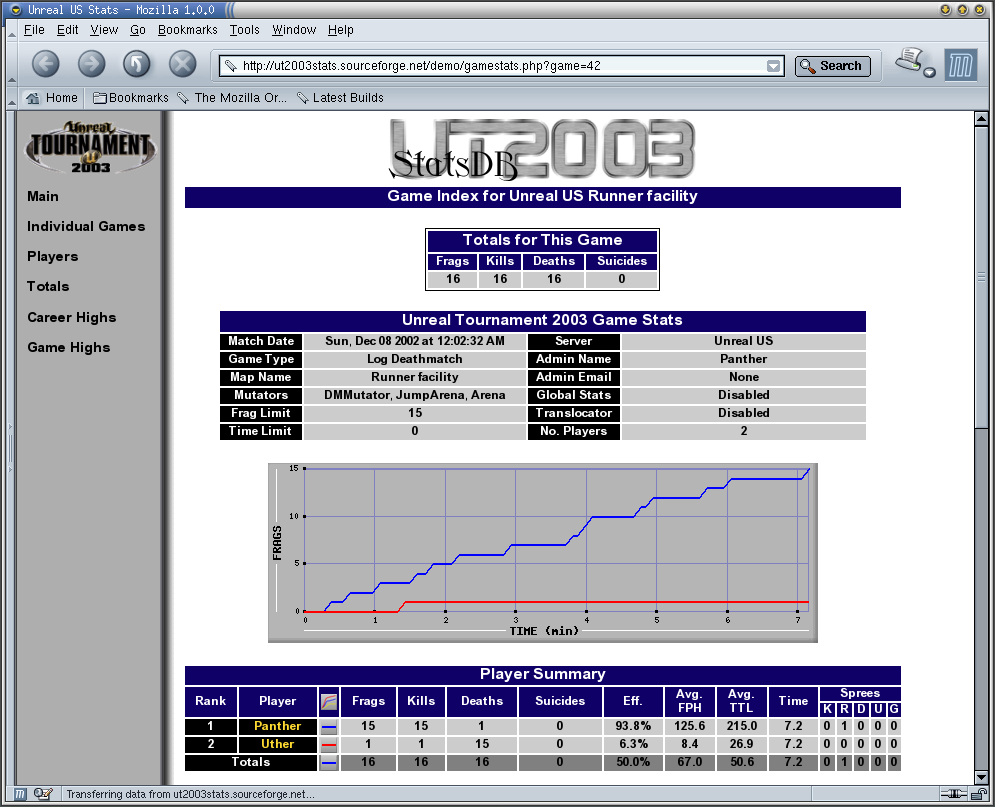Open the Latest Builds bookmark
Screen dimensions: 995x807
coord(341,98)
